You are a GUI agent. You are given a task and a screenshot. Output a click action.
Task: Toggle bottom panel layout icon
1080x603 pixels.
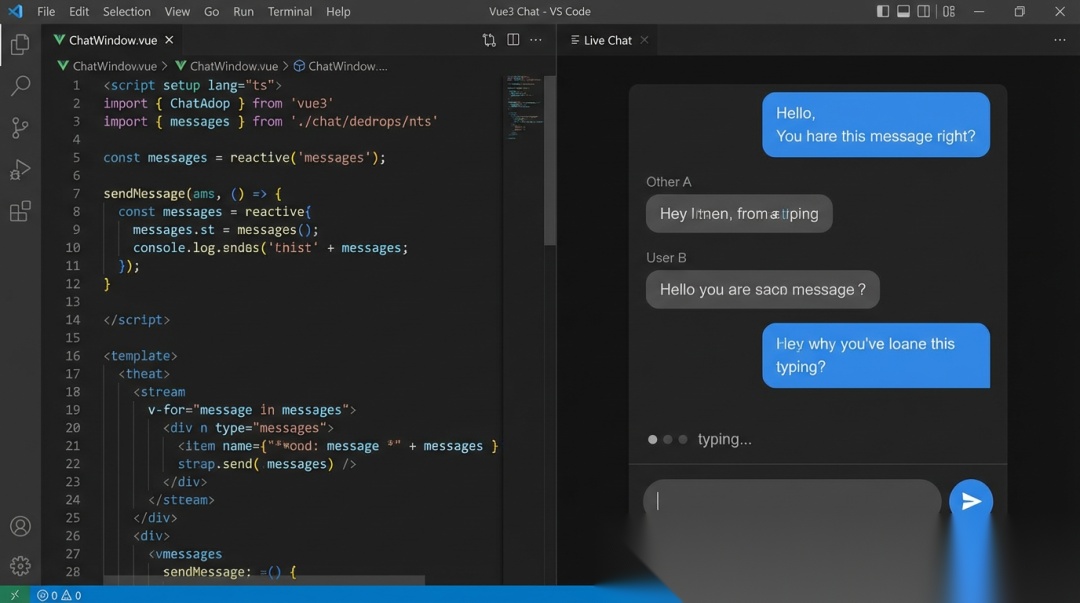[x=903, y=11]
